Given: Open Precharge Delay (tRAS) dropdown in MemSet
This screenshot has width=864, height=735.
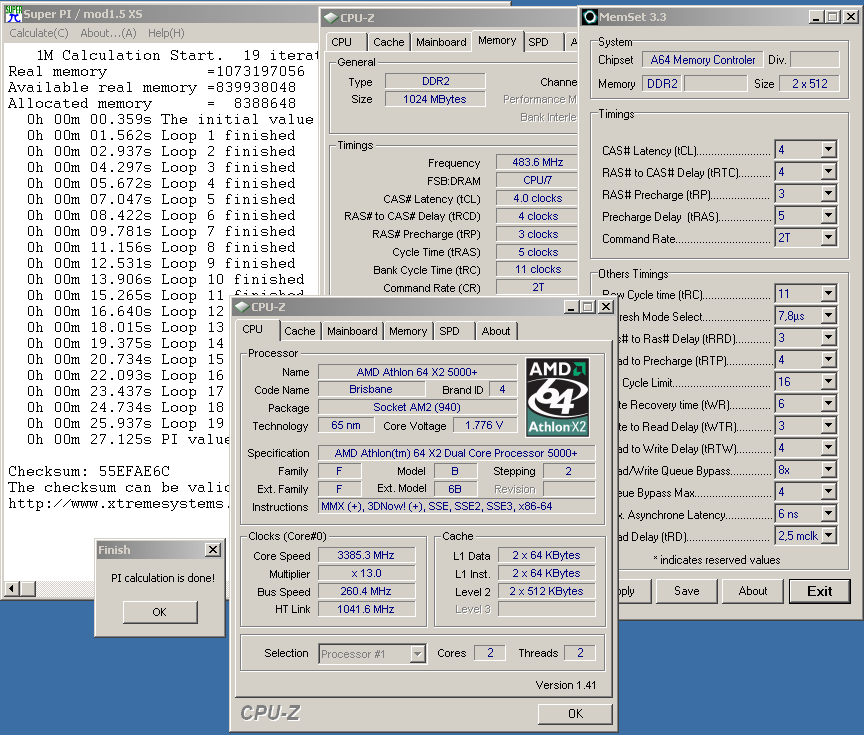Looking at the screenshot, I should pos(828,215).
